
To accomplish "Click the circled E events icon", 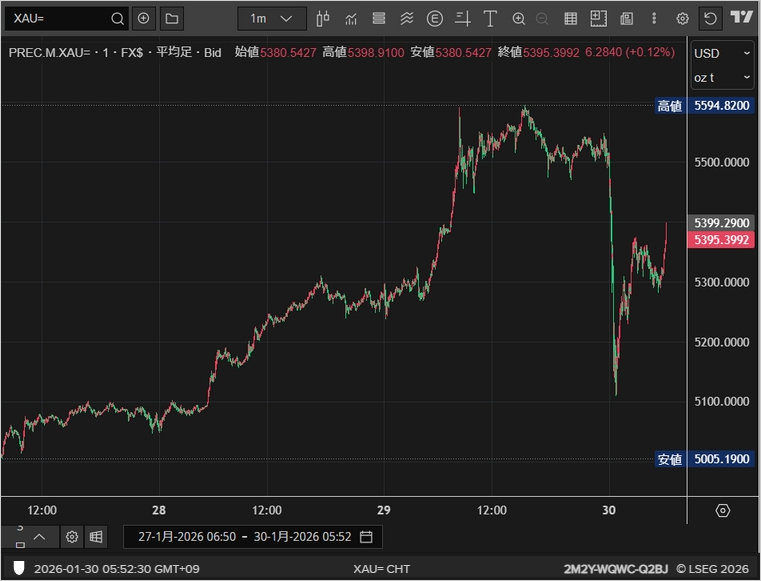I will tap(434, 18).
